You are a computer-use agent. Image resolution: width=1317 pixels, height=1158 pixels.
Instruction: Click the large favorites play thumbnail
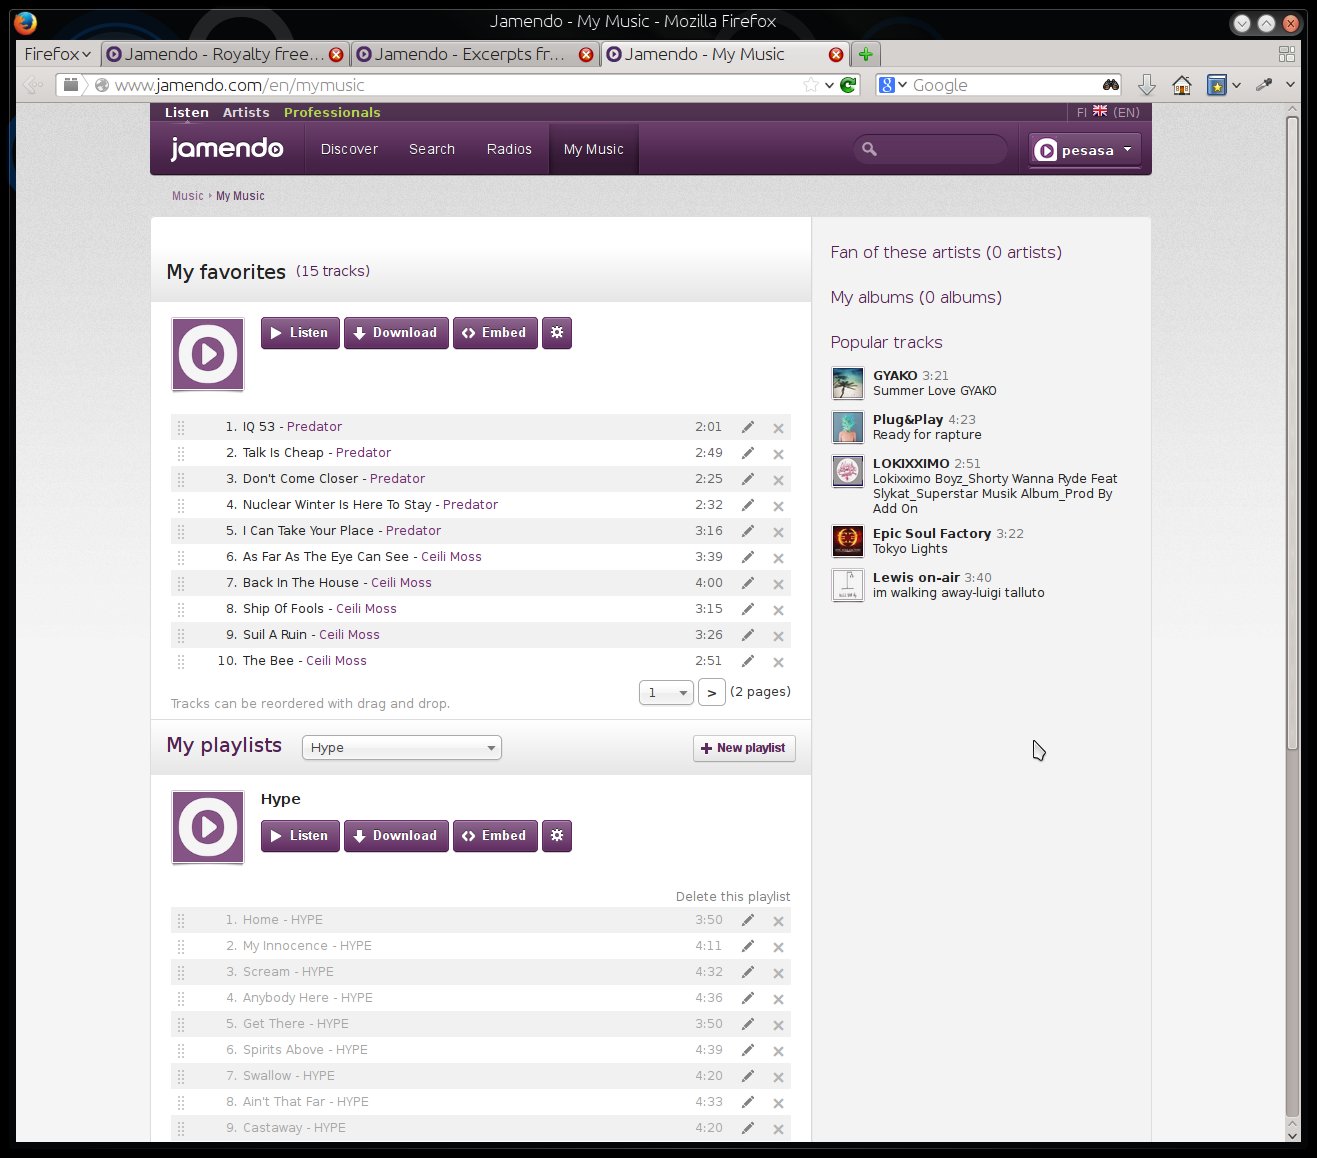208,354
